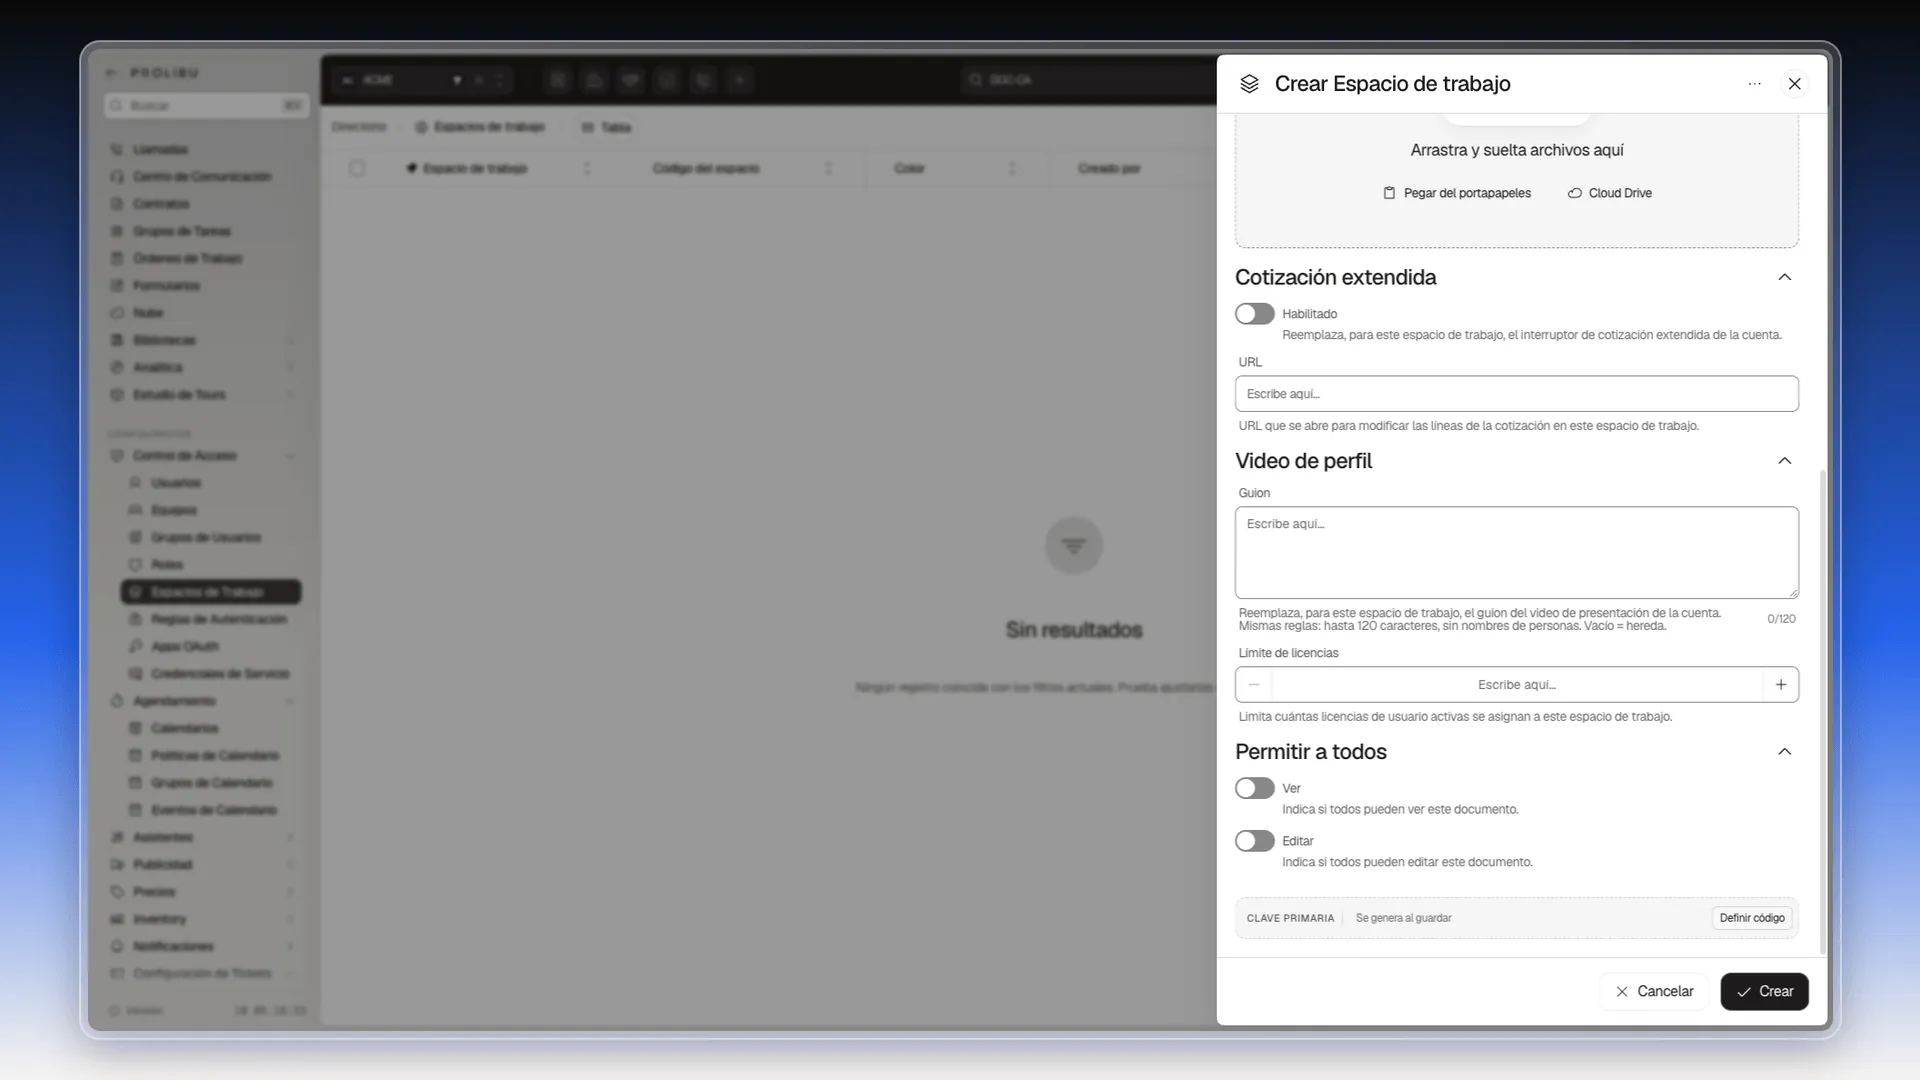
Task: Open the Color column options menu
Action: pos(1012,168)
